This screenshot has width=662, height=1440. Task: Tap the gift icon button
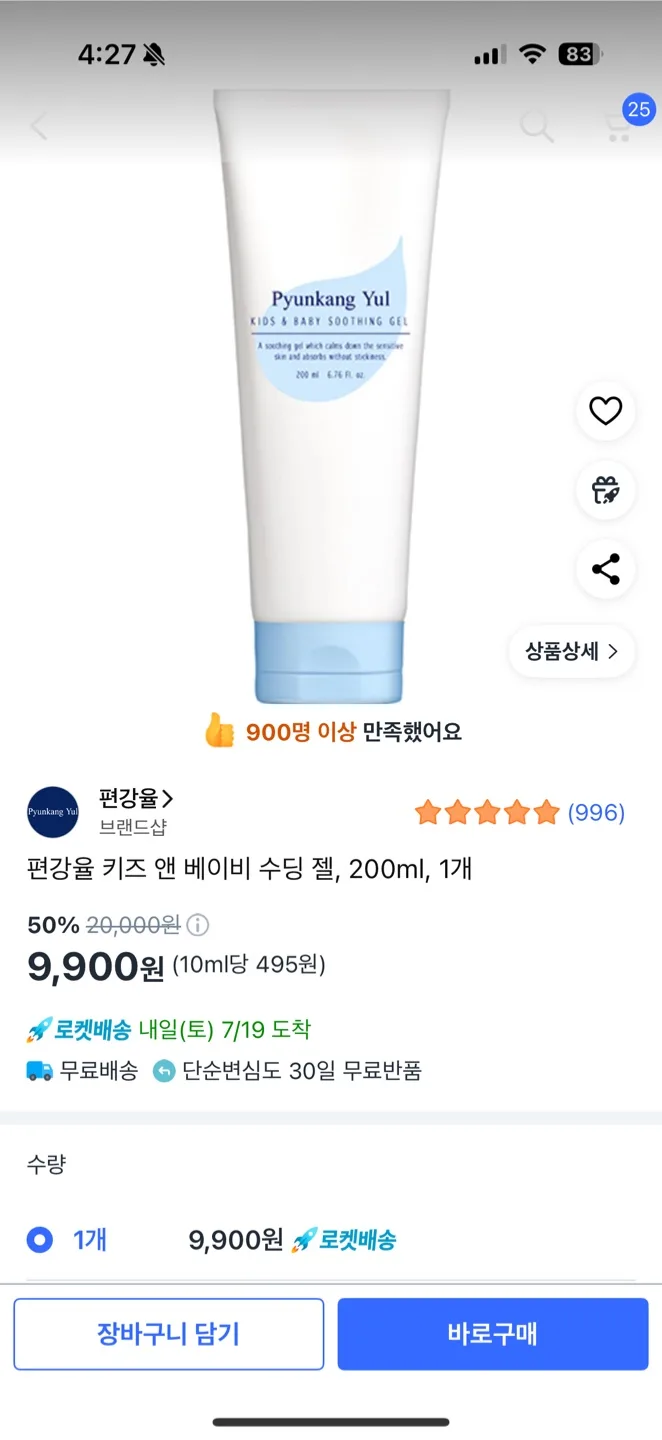(x=605, y=490)
